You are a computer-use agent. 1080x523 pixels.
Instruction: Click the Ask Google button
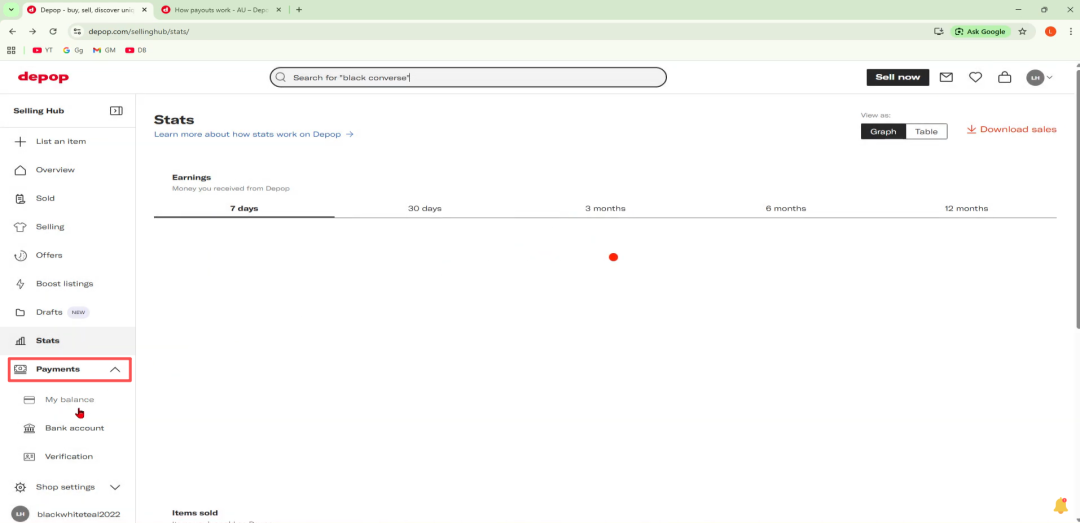click(981, 32)
